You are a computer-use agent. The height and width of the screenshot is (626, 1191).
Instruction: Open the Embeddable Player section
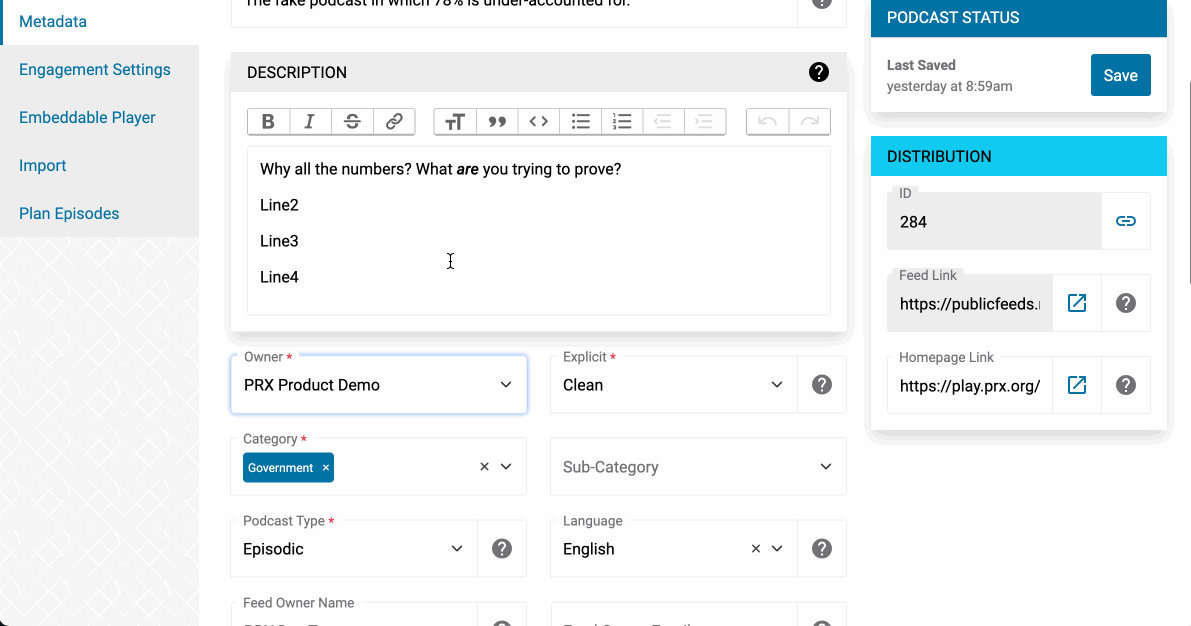pyautogui.click(x=87, y=118)
